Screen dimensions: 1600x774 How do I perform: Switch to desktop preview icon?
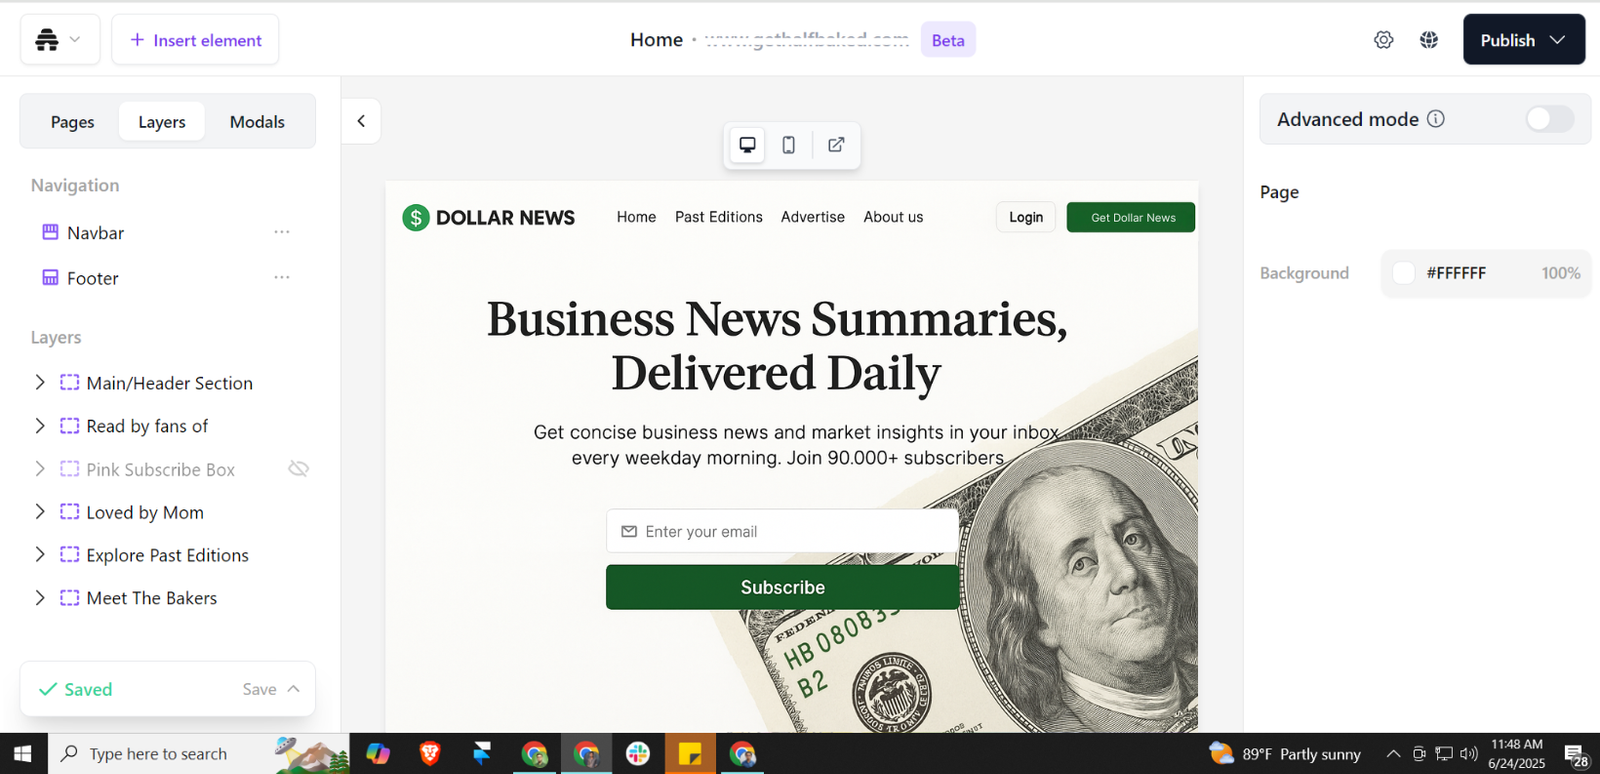pyautogui.click(x=747, y=145)
